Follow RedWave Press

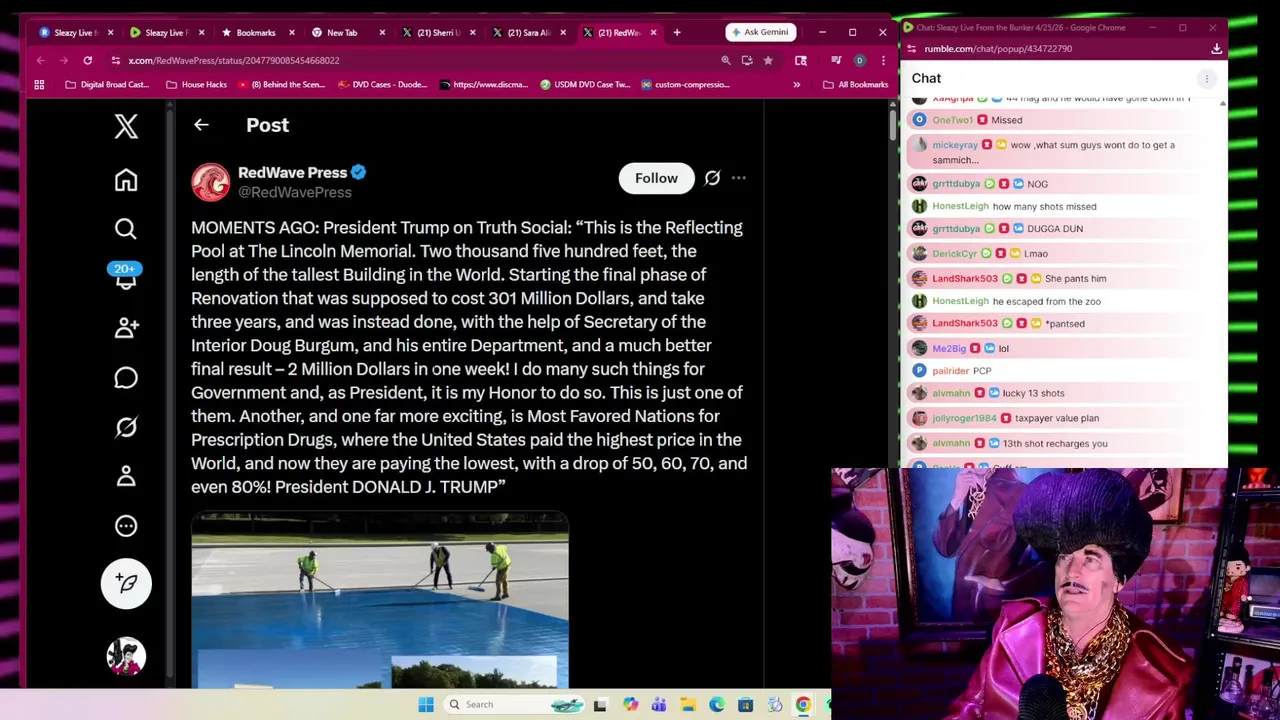(656, 178)
